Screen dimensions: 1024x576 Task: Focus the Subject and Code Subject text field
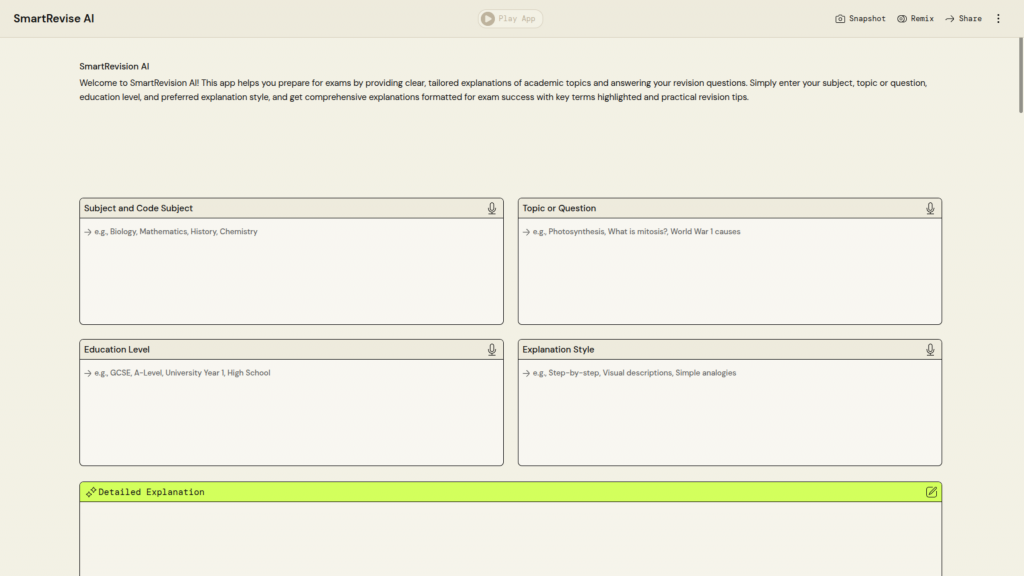tap(291, 271)
